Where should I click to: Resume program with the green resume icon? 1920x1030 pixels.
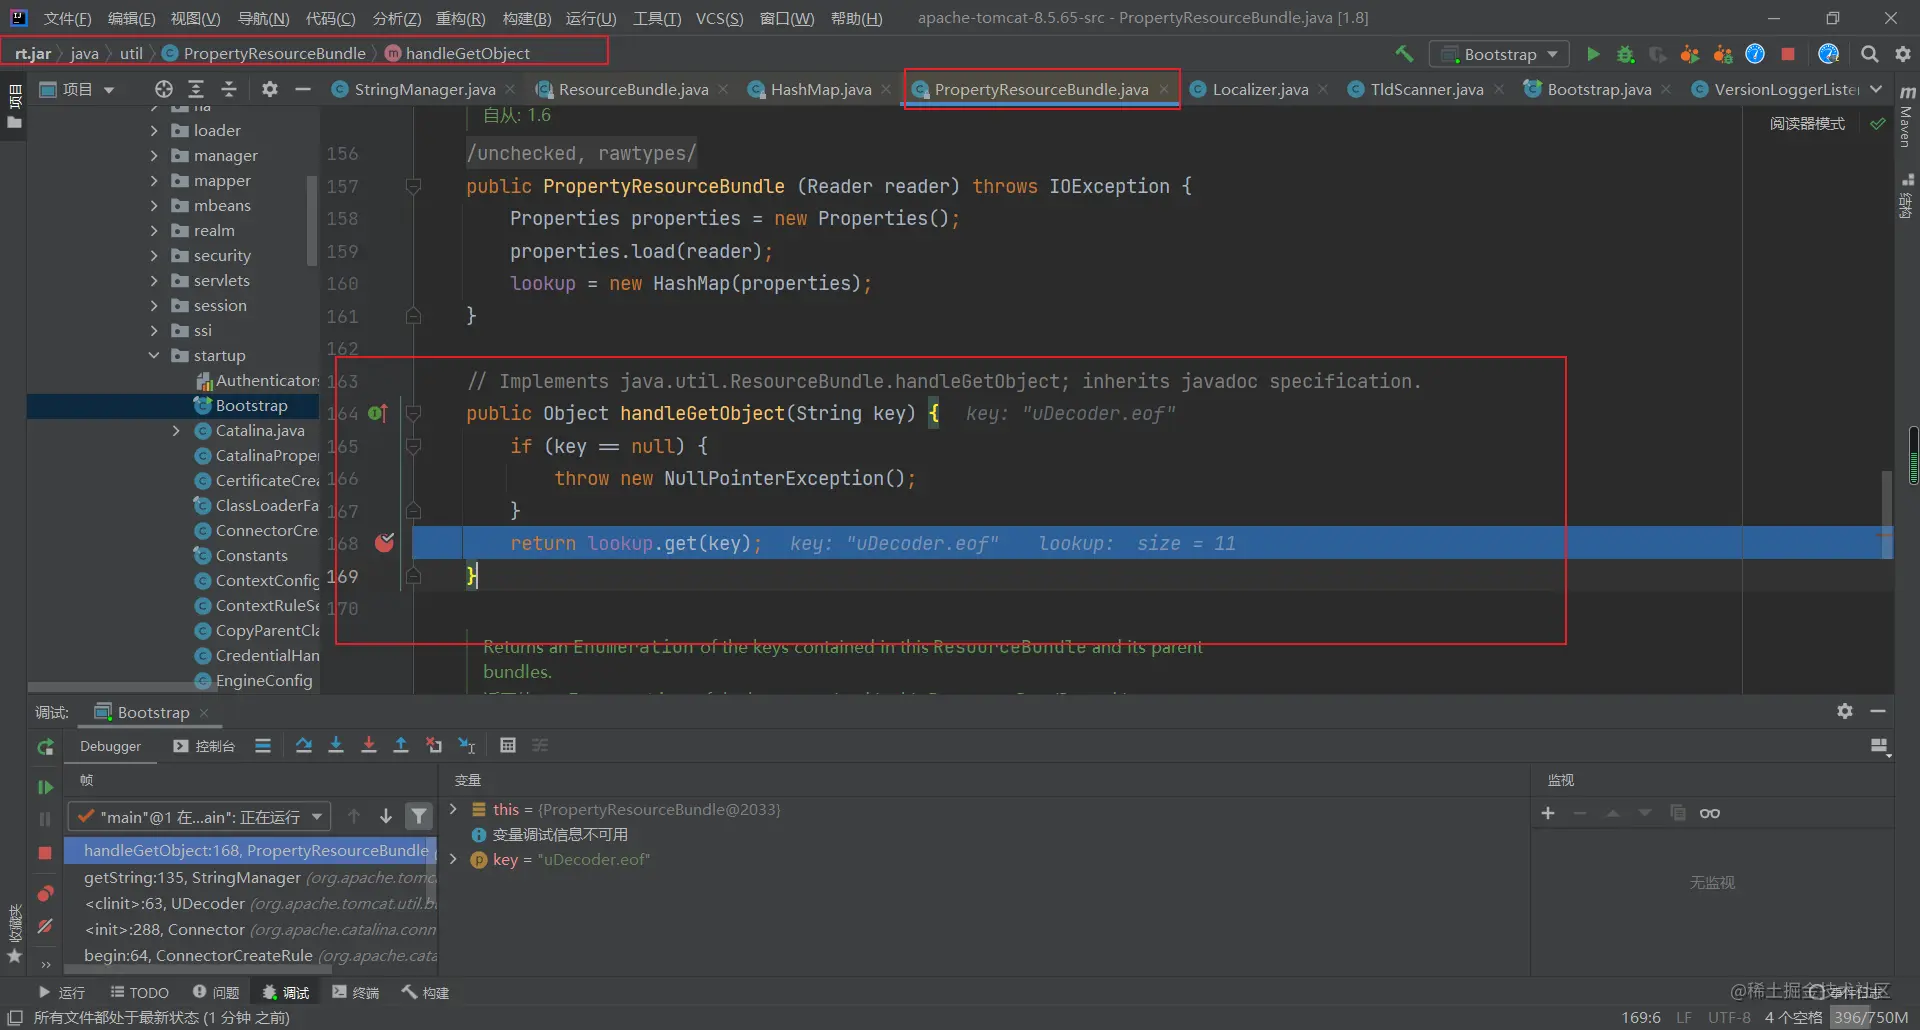(x=45, y=787)
